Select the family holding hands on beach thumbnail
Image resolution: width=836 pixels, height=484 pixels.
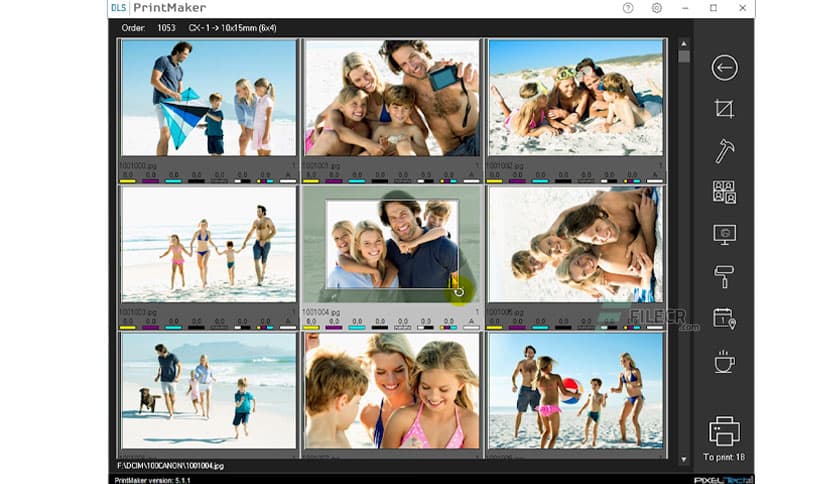(208, 245)
